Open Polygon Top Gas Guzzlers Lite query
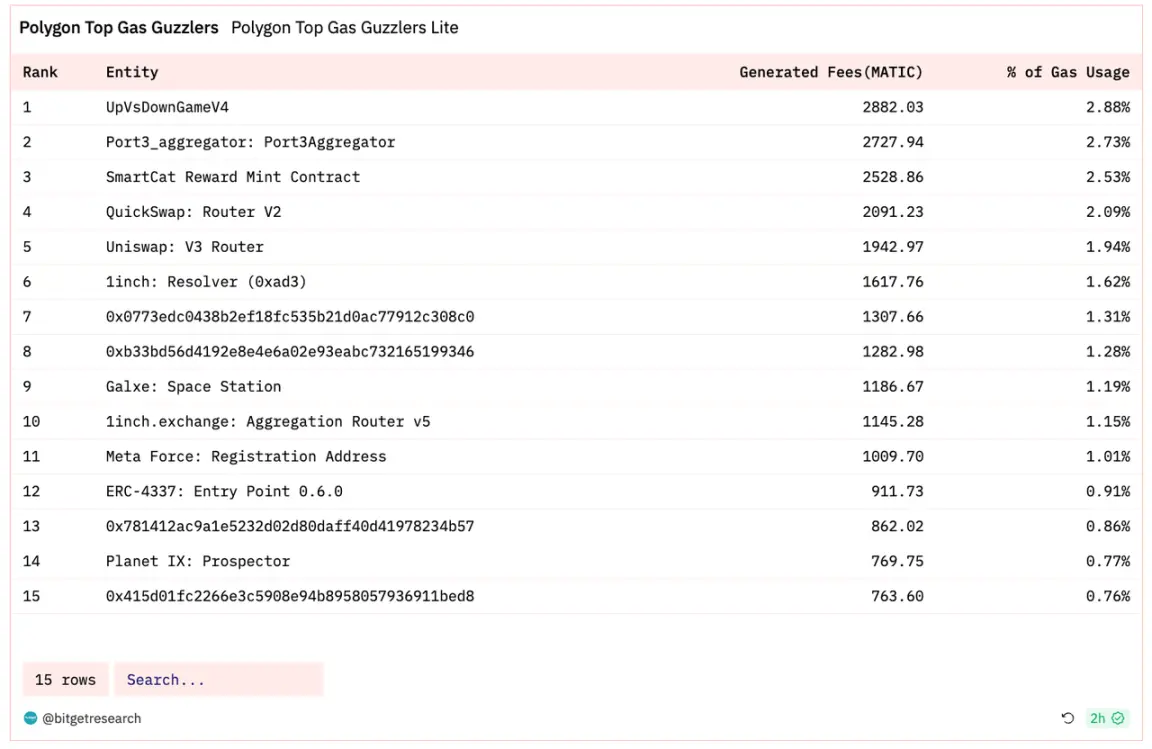Image resolution: width=1152 pixels, height=749 pixels. click(344, 28)
